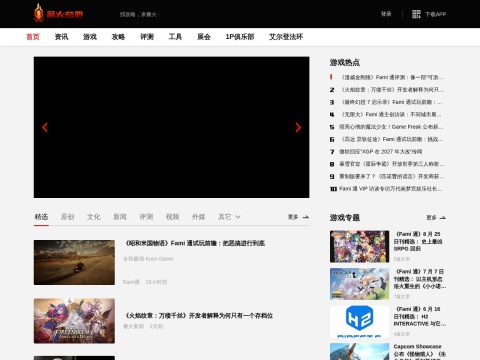Open the 工具 menu item
The image size is (480, 360).
[x=175, y=37]
